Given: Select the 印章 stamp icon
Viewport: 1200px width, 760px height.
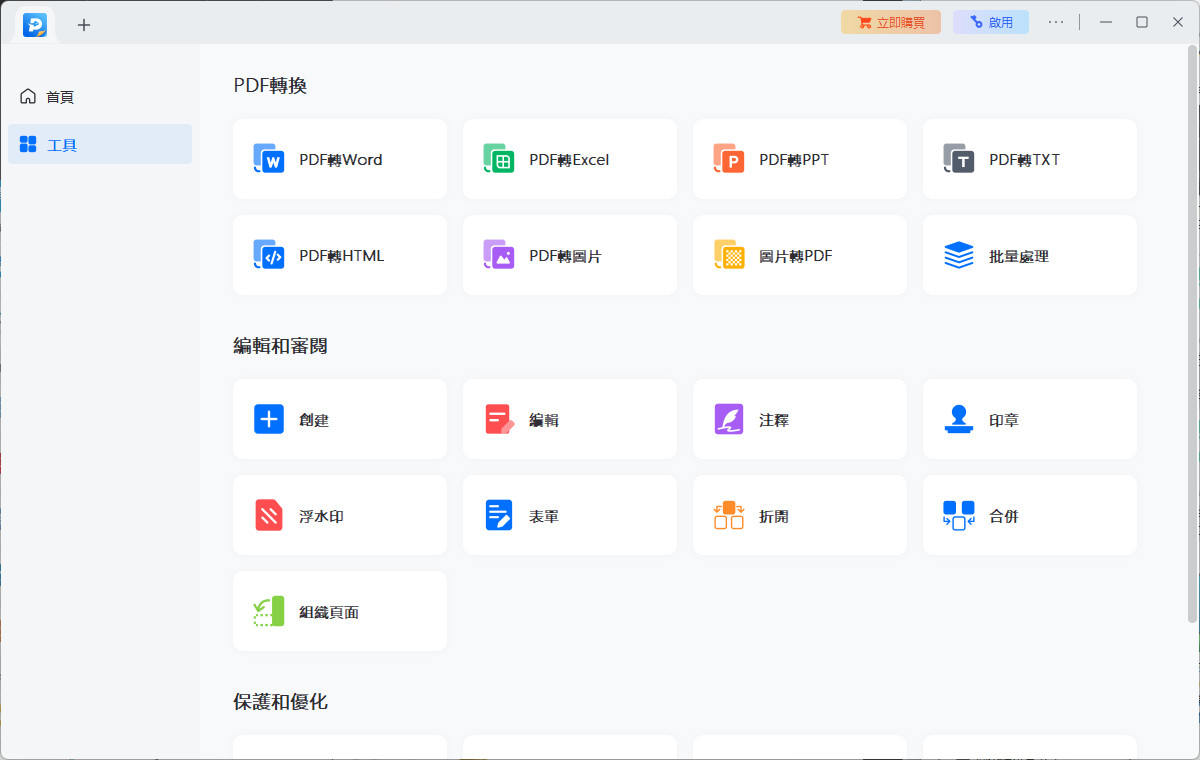Looking at the screenshot, I should [959, 419].
